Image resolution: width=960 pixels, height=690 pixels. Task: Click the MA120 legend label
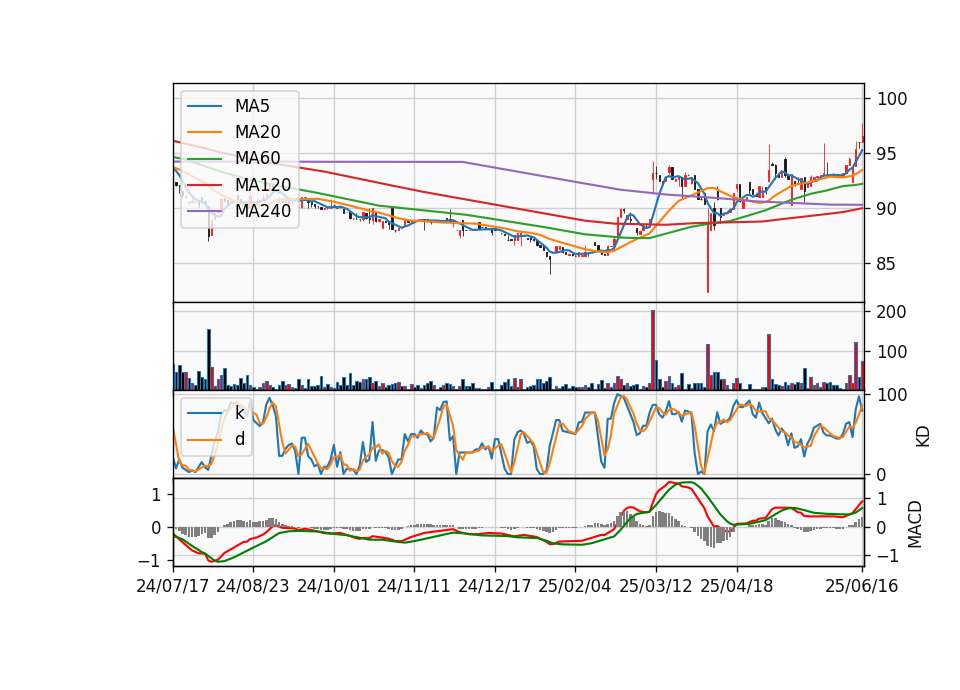(263, 185)
